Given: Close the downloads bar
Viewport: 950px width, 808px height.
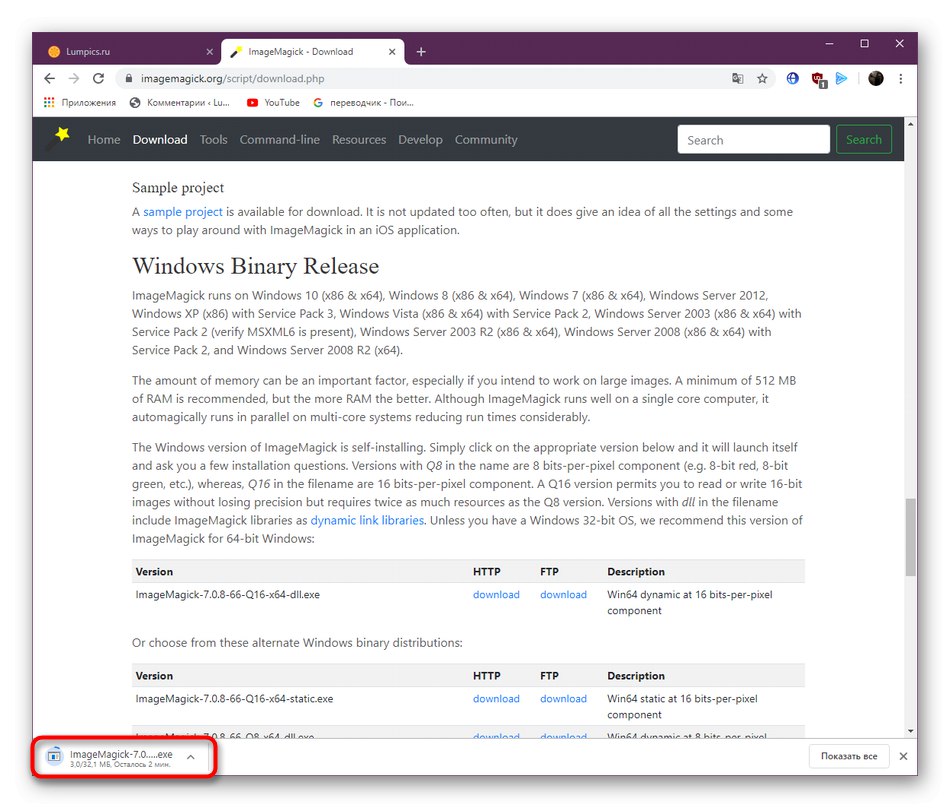Looking at the screenshot, I should tap(903, 756).
